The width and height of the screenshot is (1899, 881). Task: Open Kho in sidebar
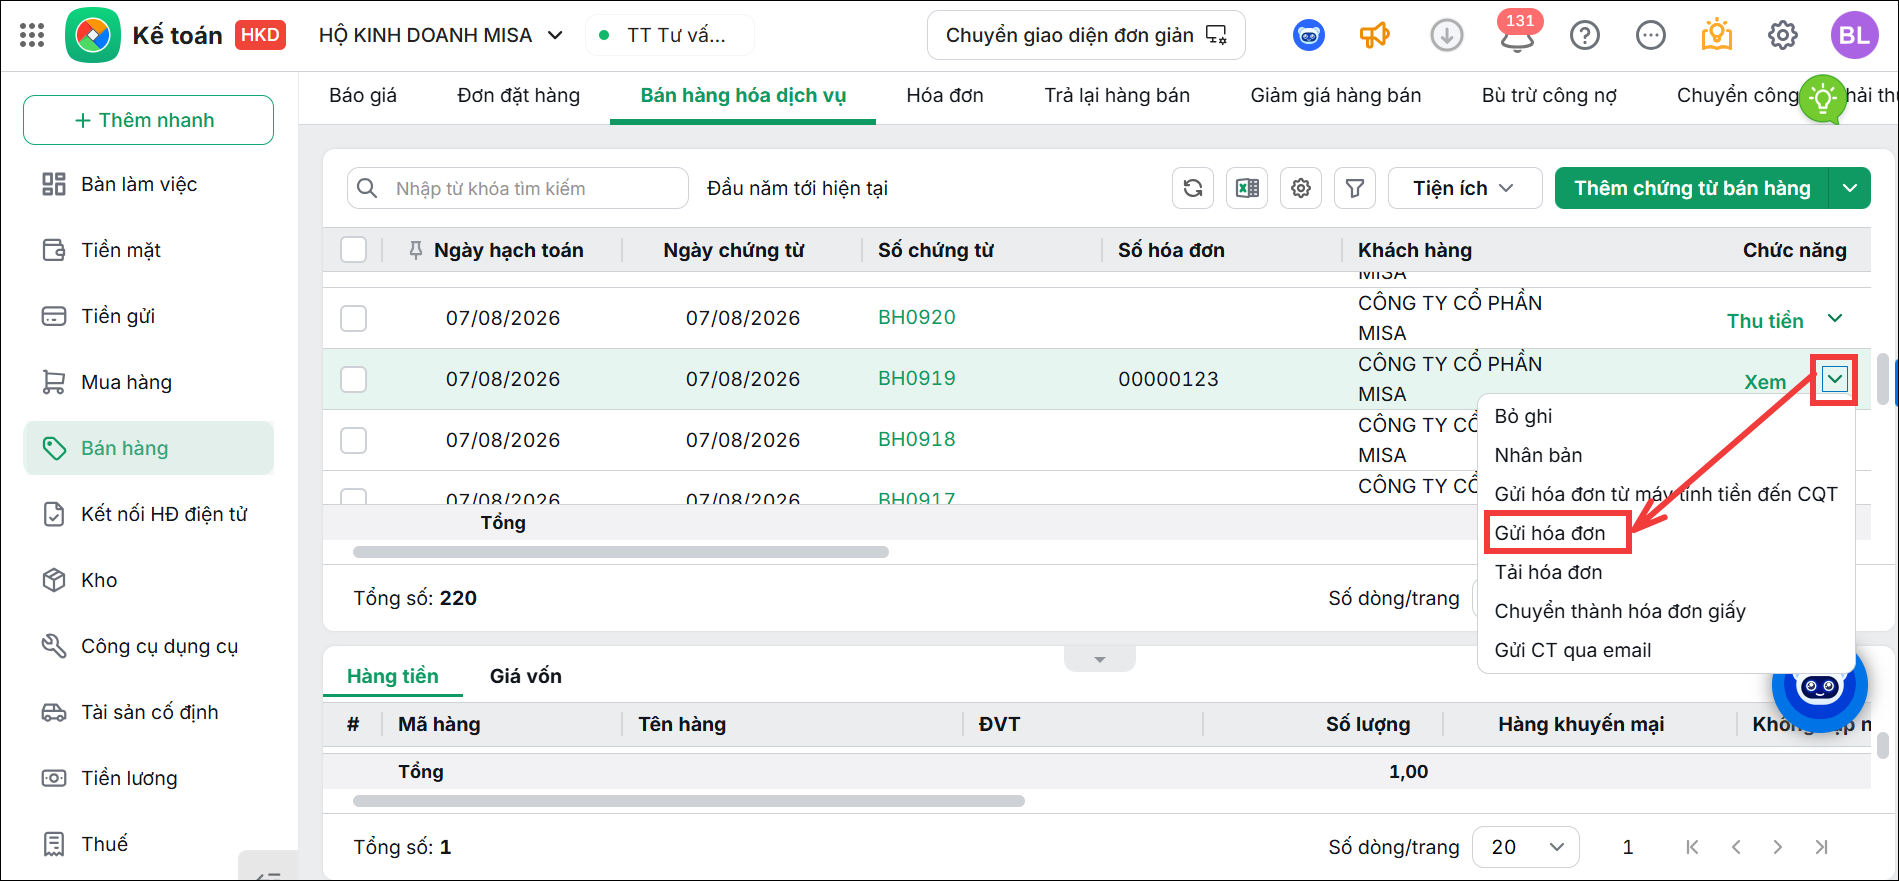point(148,580)
